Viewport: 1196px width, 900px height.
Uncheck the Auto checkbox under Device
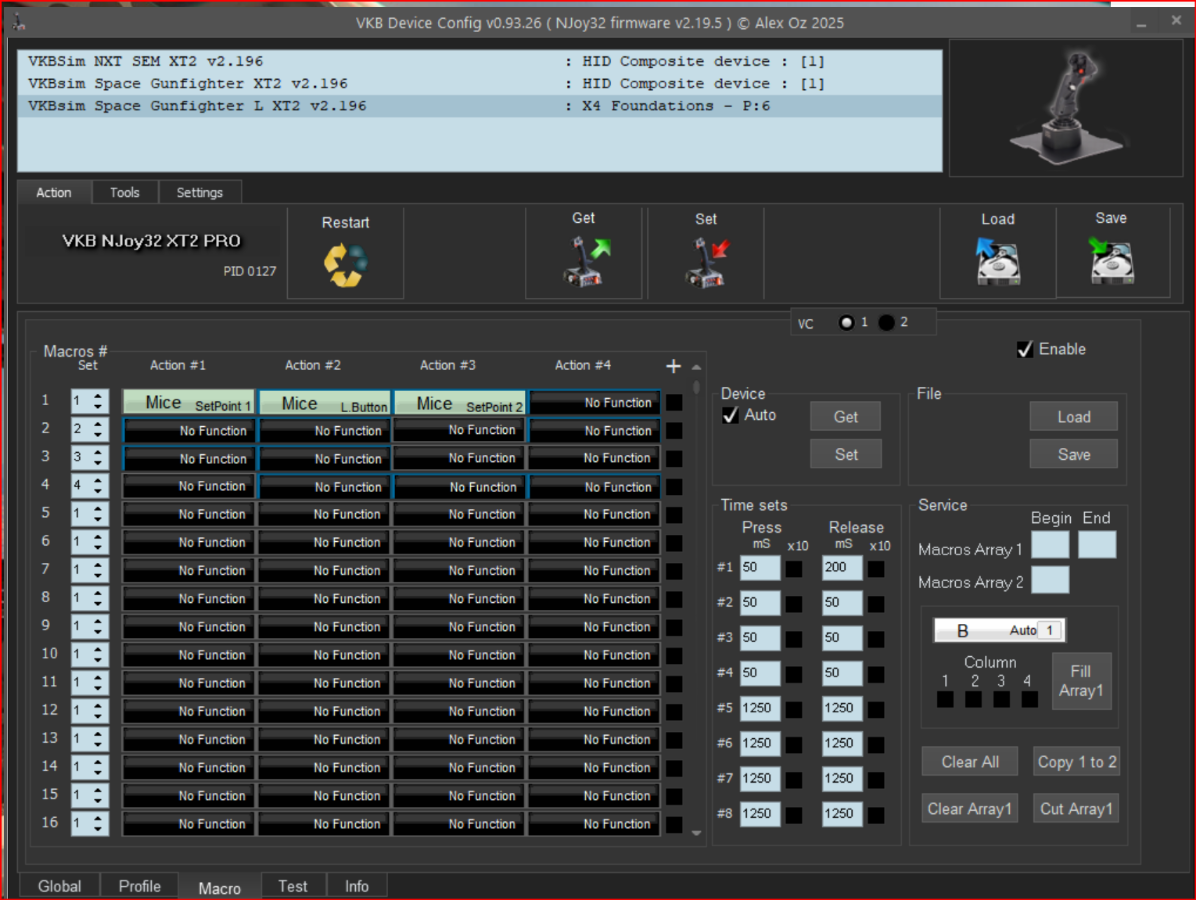click(731, 415)
